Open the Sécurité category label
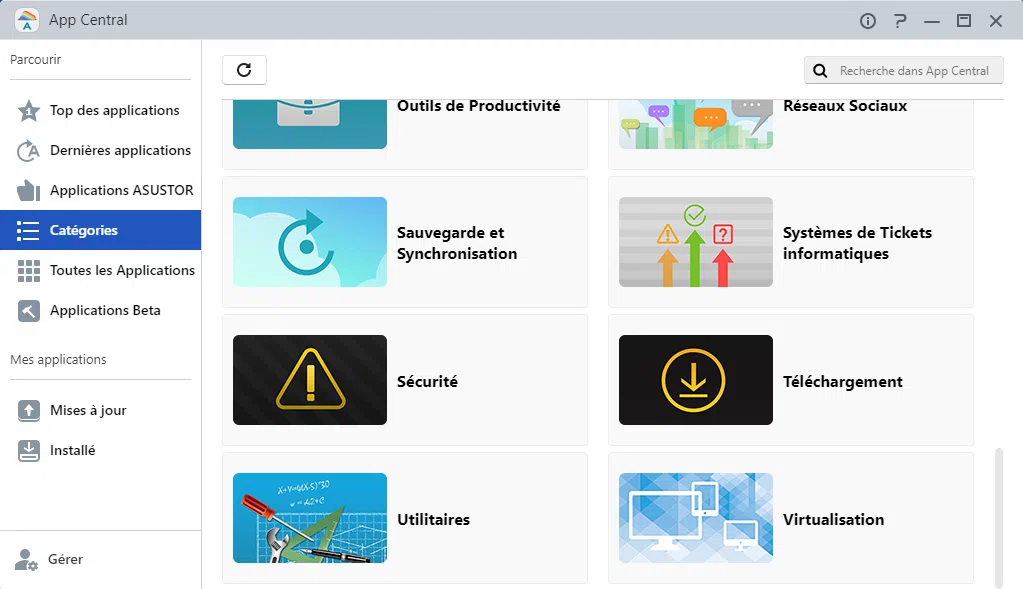1023x589 pixels. 427,381
